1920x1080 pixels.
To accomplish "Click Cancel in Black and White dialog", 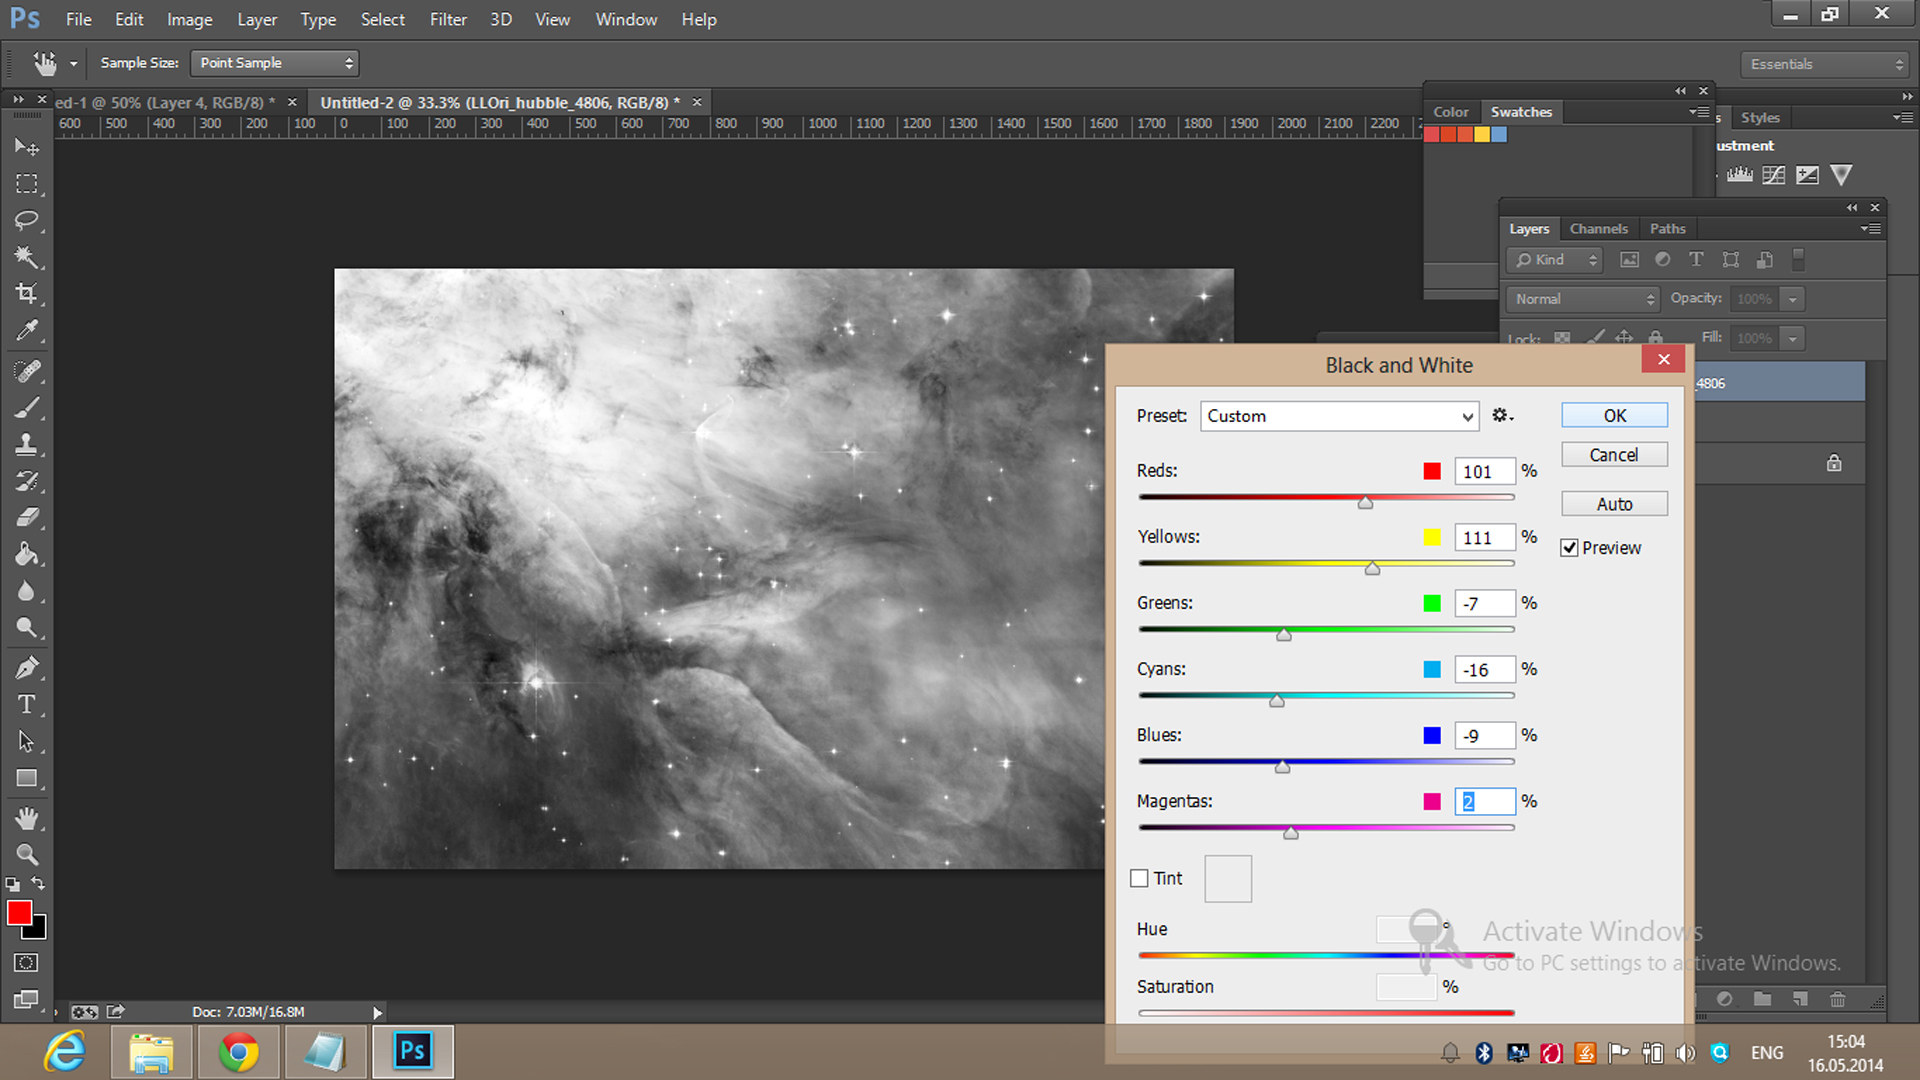I will coord(1614,455).
